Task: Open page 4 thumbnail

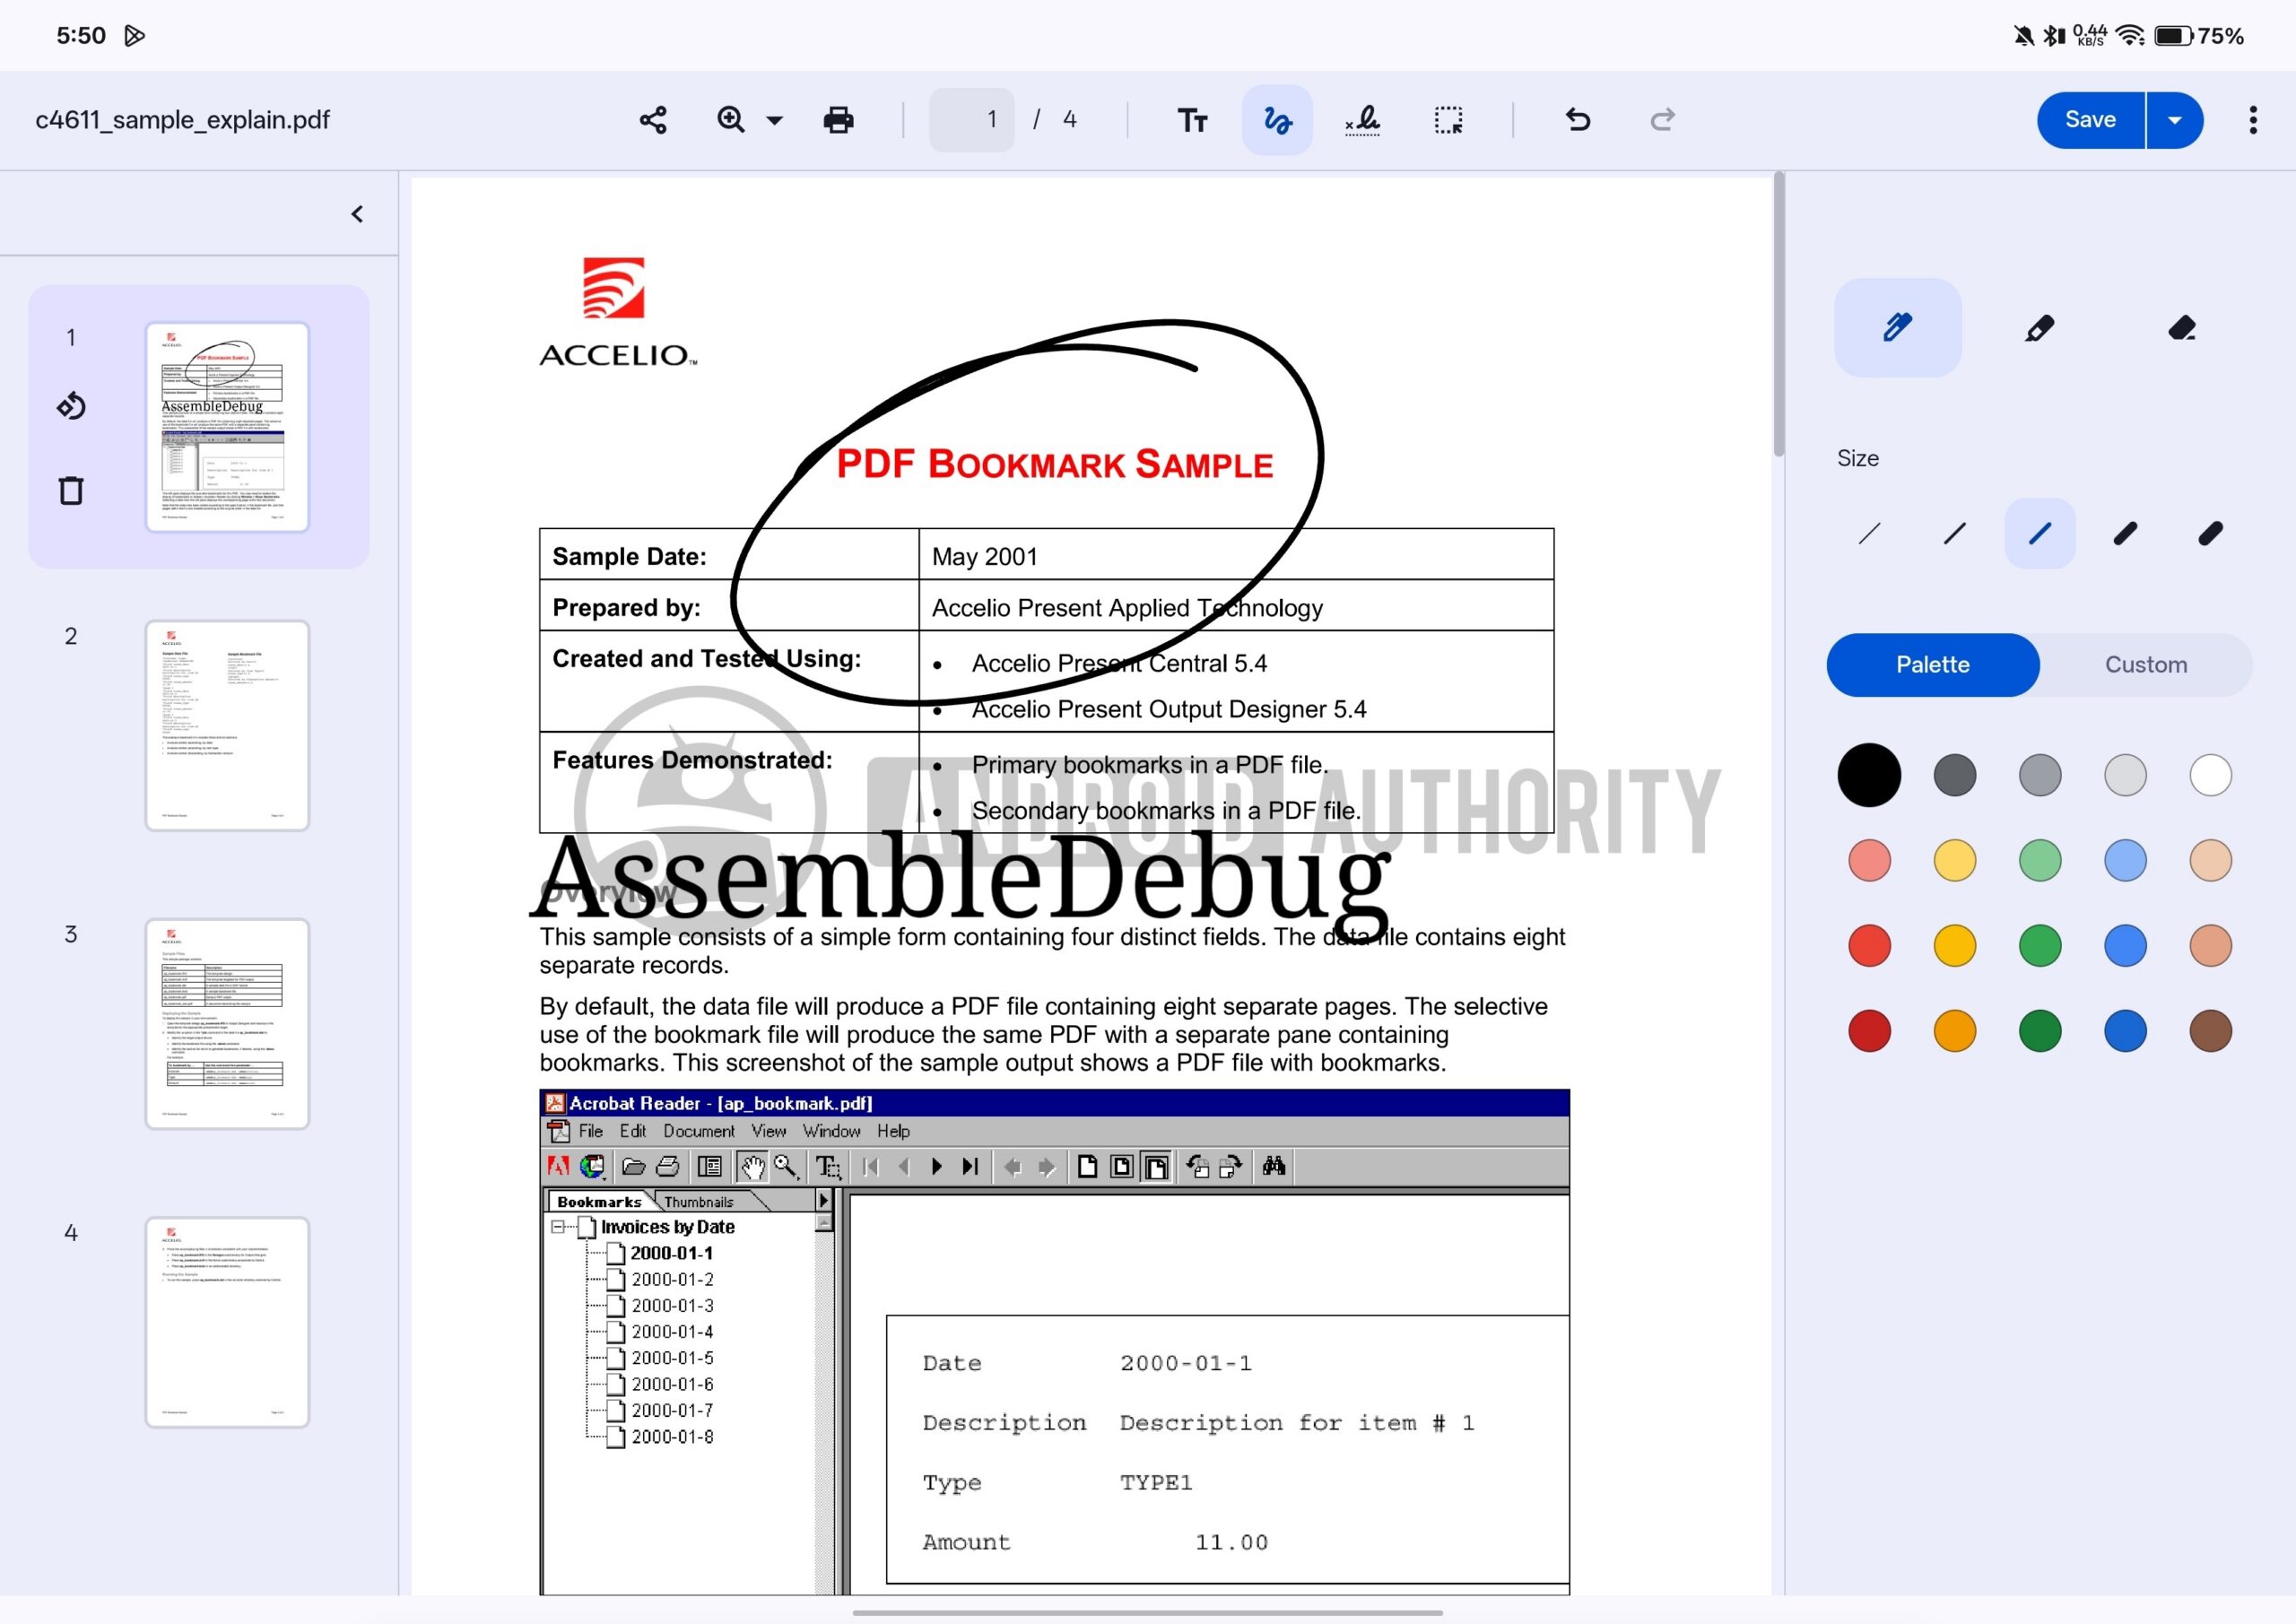Action: [227, 1322]
